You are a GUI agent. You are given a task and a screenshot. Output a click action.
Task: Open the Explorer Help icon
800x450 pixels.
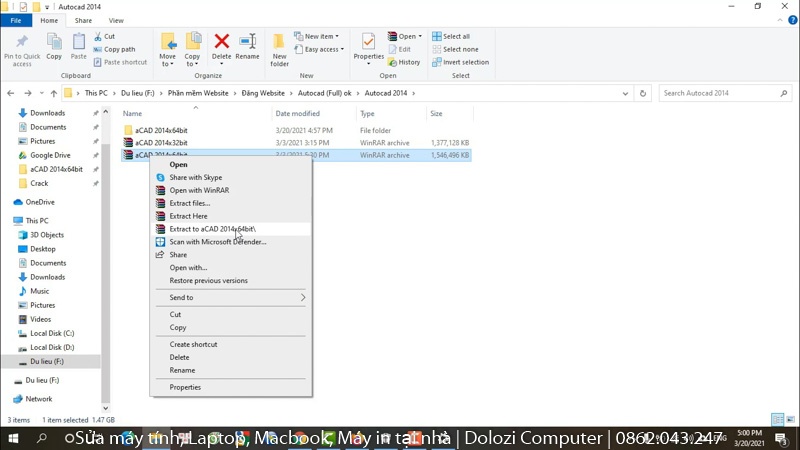coord(792,20)
